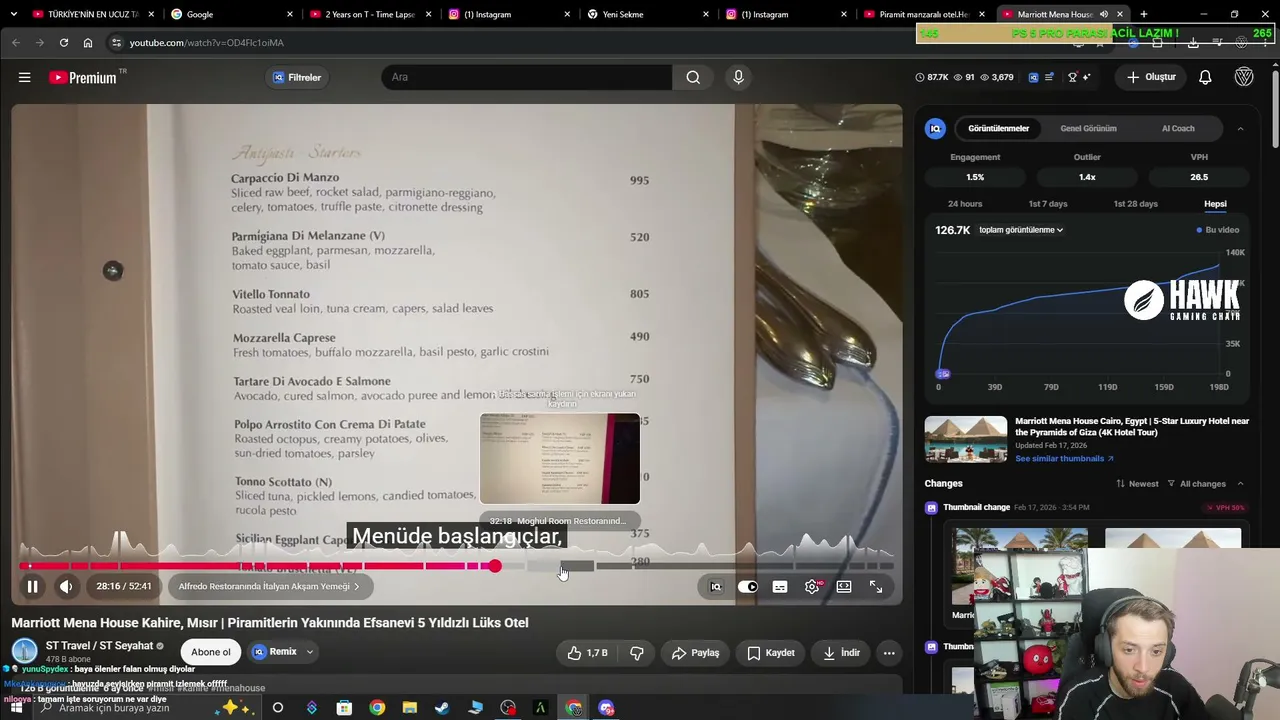Open File Explorer from the taskbar

[409, 708]
